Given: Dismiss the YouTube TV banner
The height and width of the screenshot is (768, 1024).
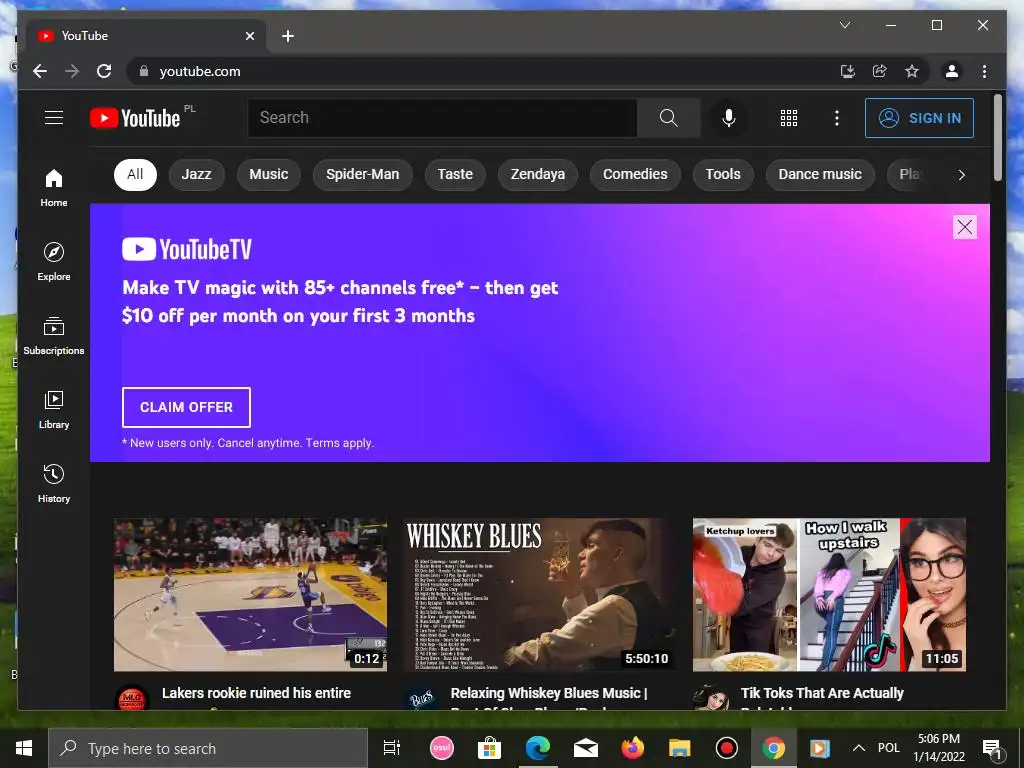Looking at the screenshot, I should 965,227.
